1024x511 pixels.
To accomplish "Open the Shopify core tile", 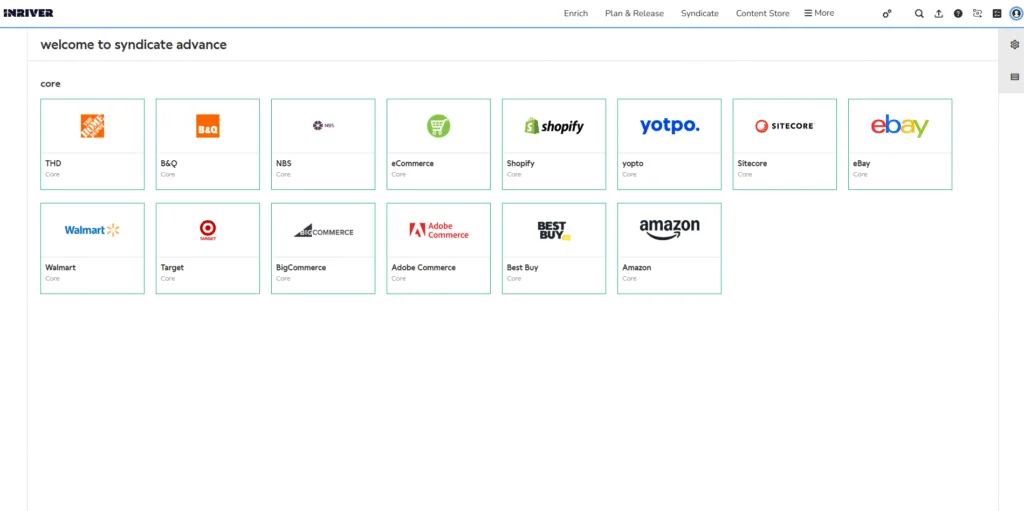I will point(553,144).
